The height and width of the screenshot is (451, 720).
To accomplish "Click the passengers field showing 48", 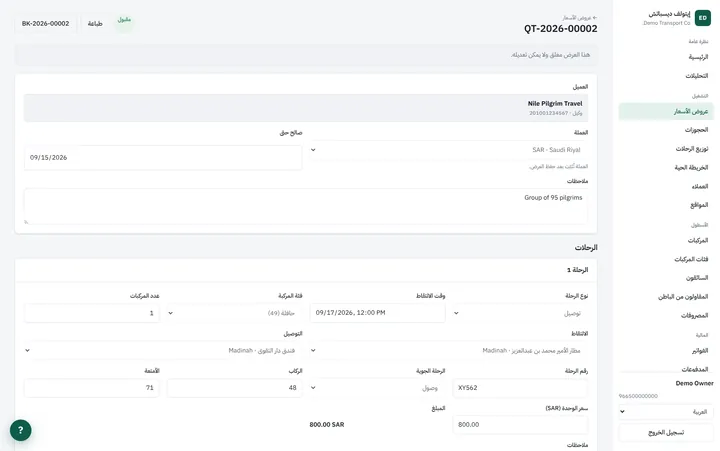I will click(x=235, y=388).
